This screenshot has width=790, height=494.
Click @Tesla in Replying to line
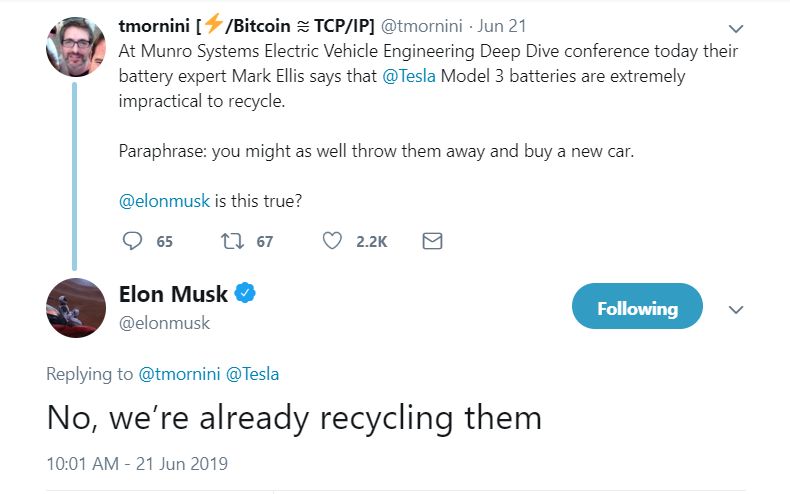(x=253, y=374)
